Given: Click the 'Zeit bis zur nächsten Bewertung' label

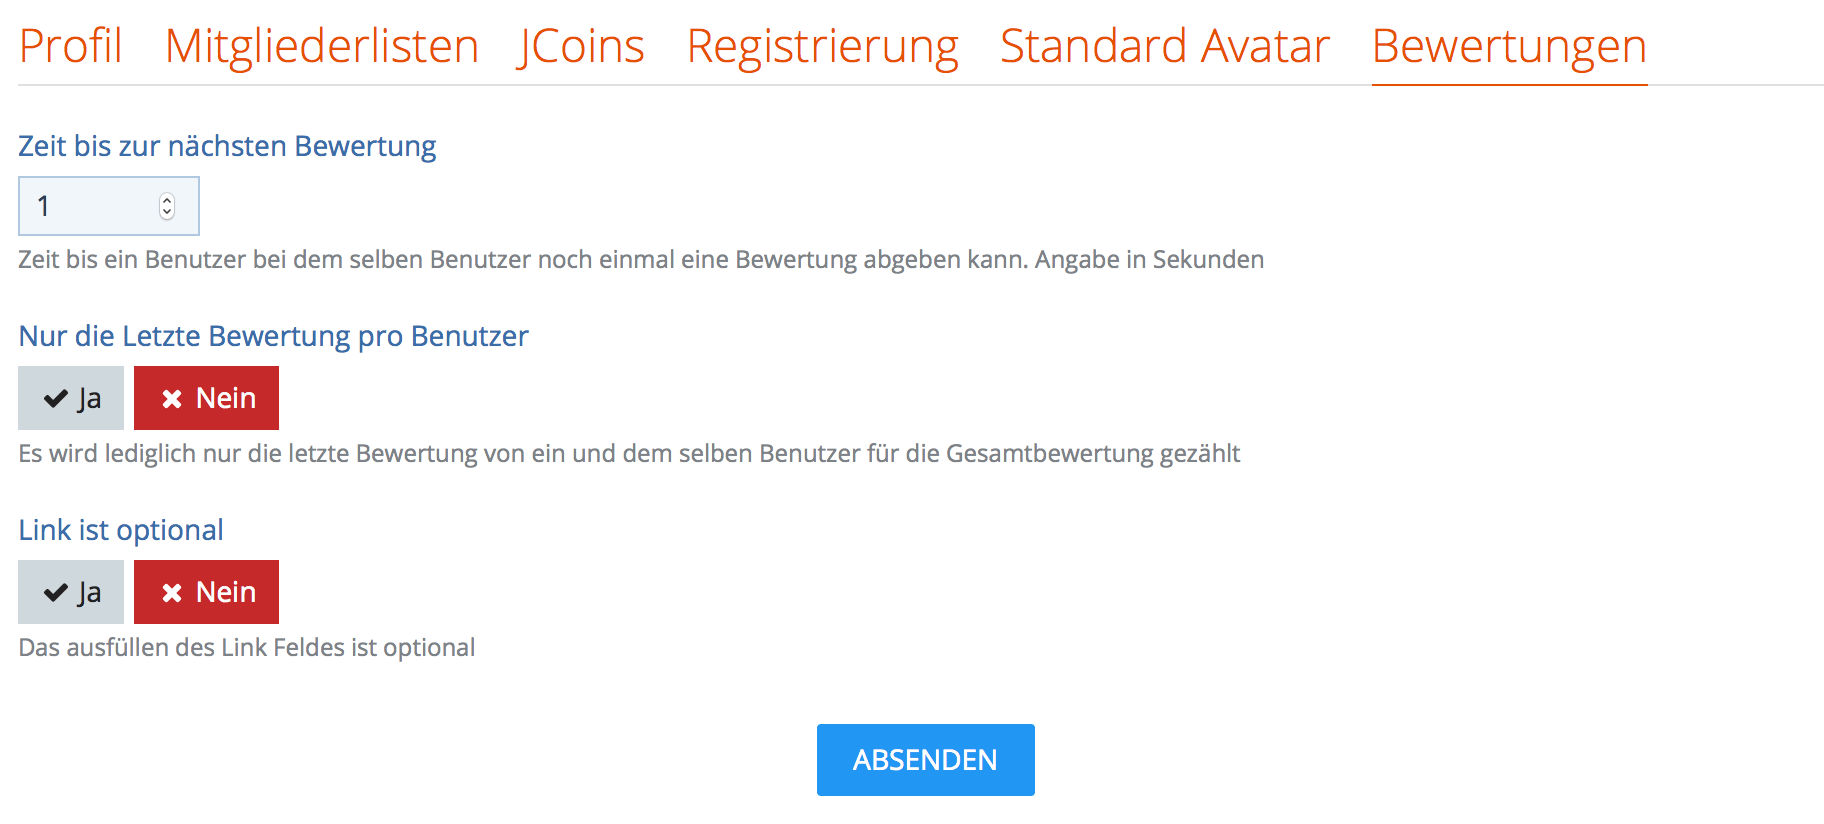Looking at the screenshot, I should point(227,146).
